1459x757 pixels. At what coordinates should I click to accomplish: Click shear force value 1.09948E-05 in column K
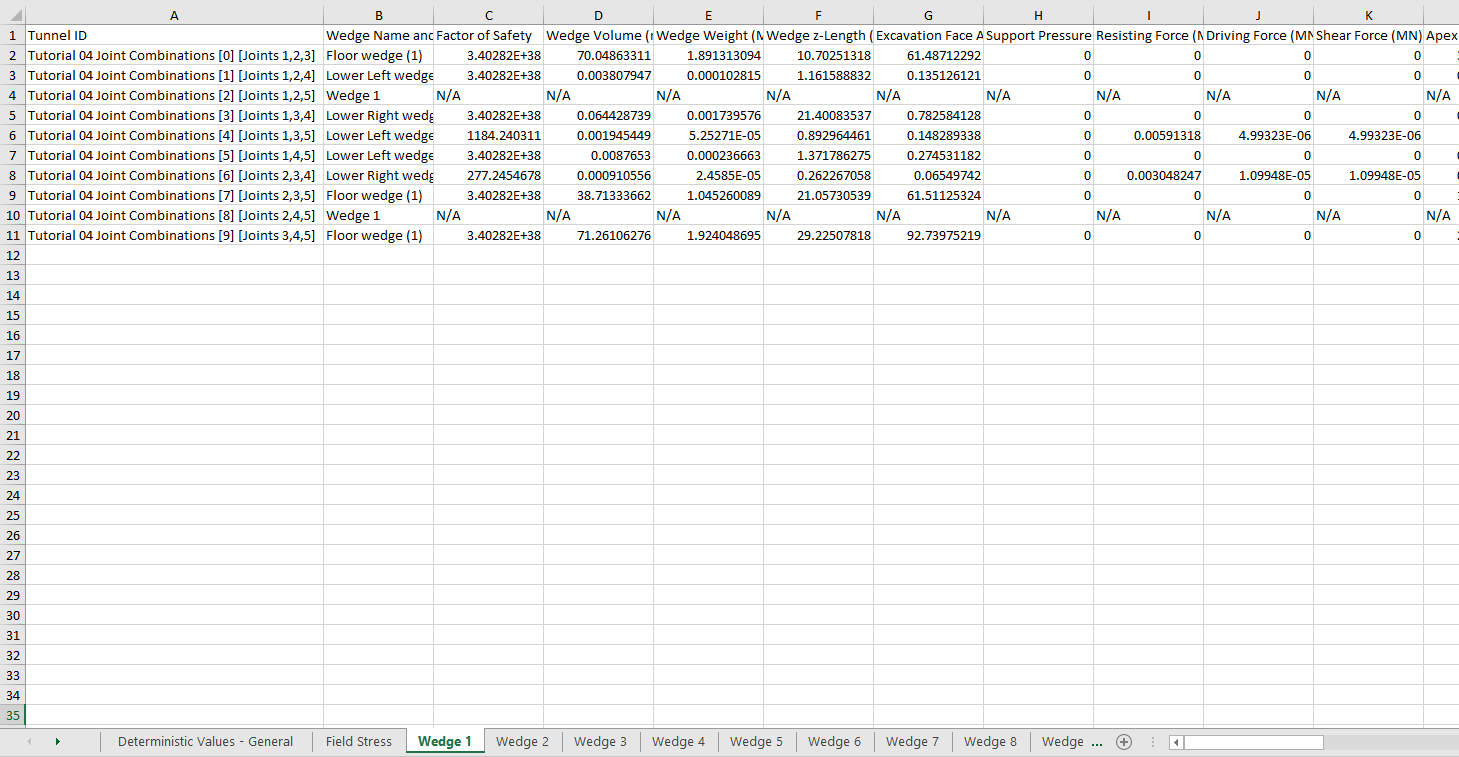[1368, 175]
